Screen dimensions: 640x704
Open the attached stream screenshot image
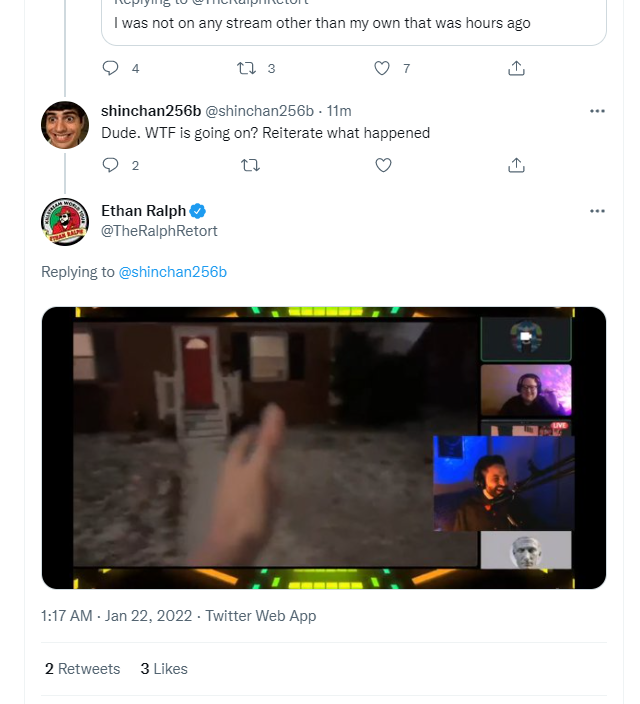pos(324,448)
